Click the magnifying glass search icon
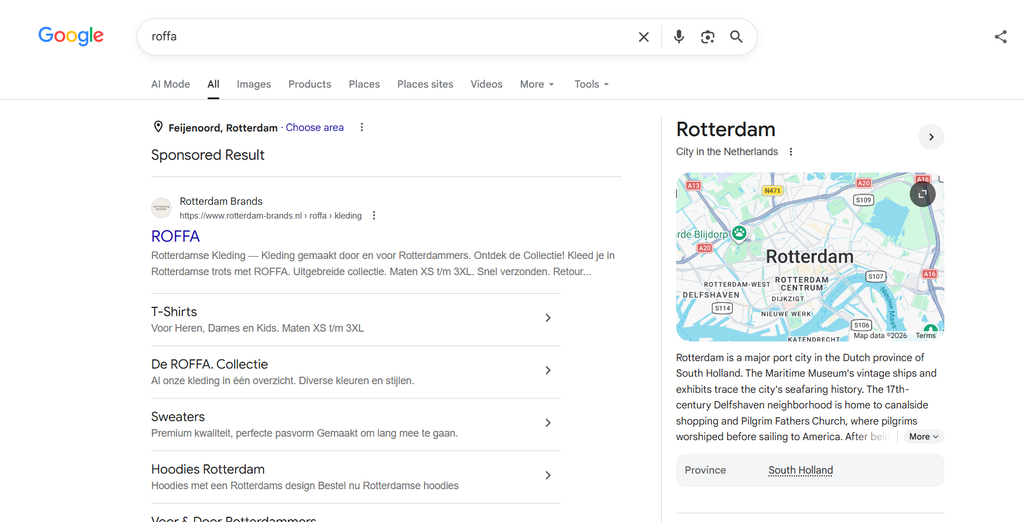This screenshot has height=522, width=1024. click(x=736, y=37)
